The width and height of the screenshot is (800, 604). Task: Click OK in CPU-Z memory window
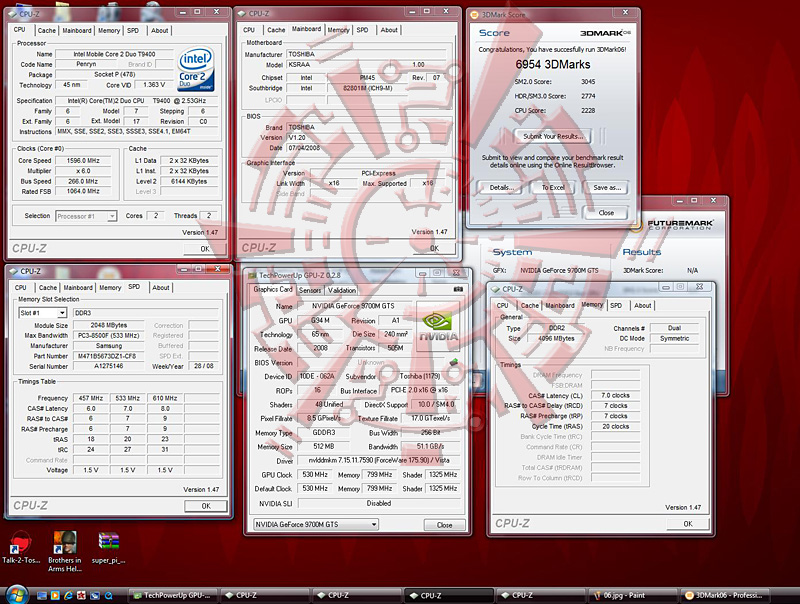[x=688, y=524]
